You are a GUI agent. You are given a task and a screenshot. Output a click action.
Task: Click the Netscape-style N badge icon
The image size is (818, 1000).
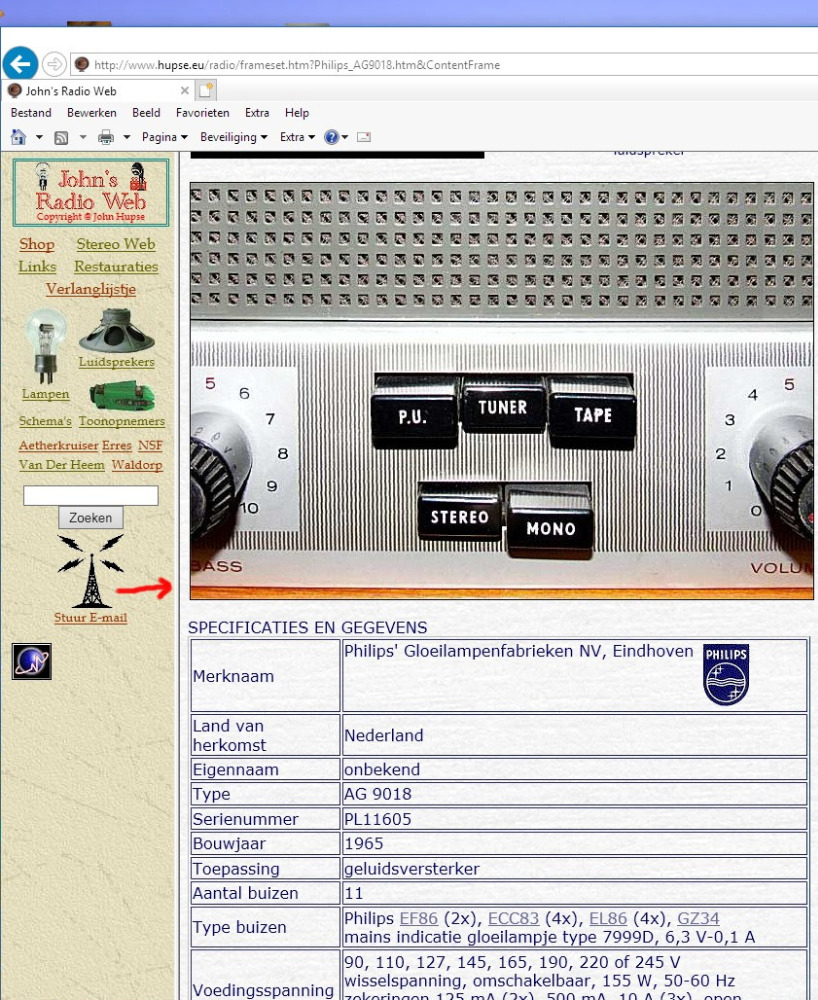click(x=32, y=662)
